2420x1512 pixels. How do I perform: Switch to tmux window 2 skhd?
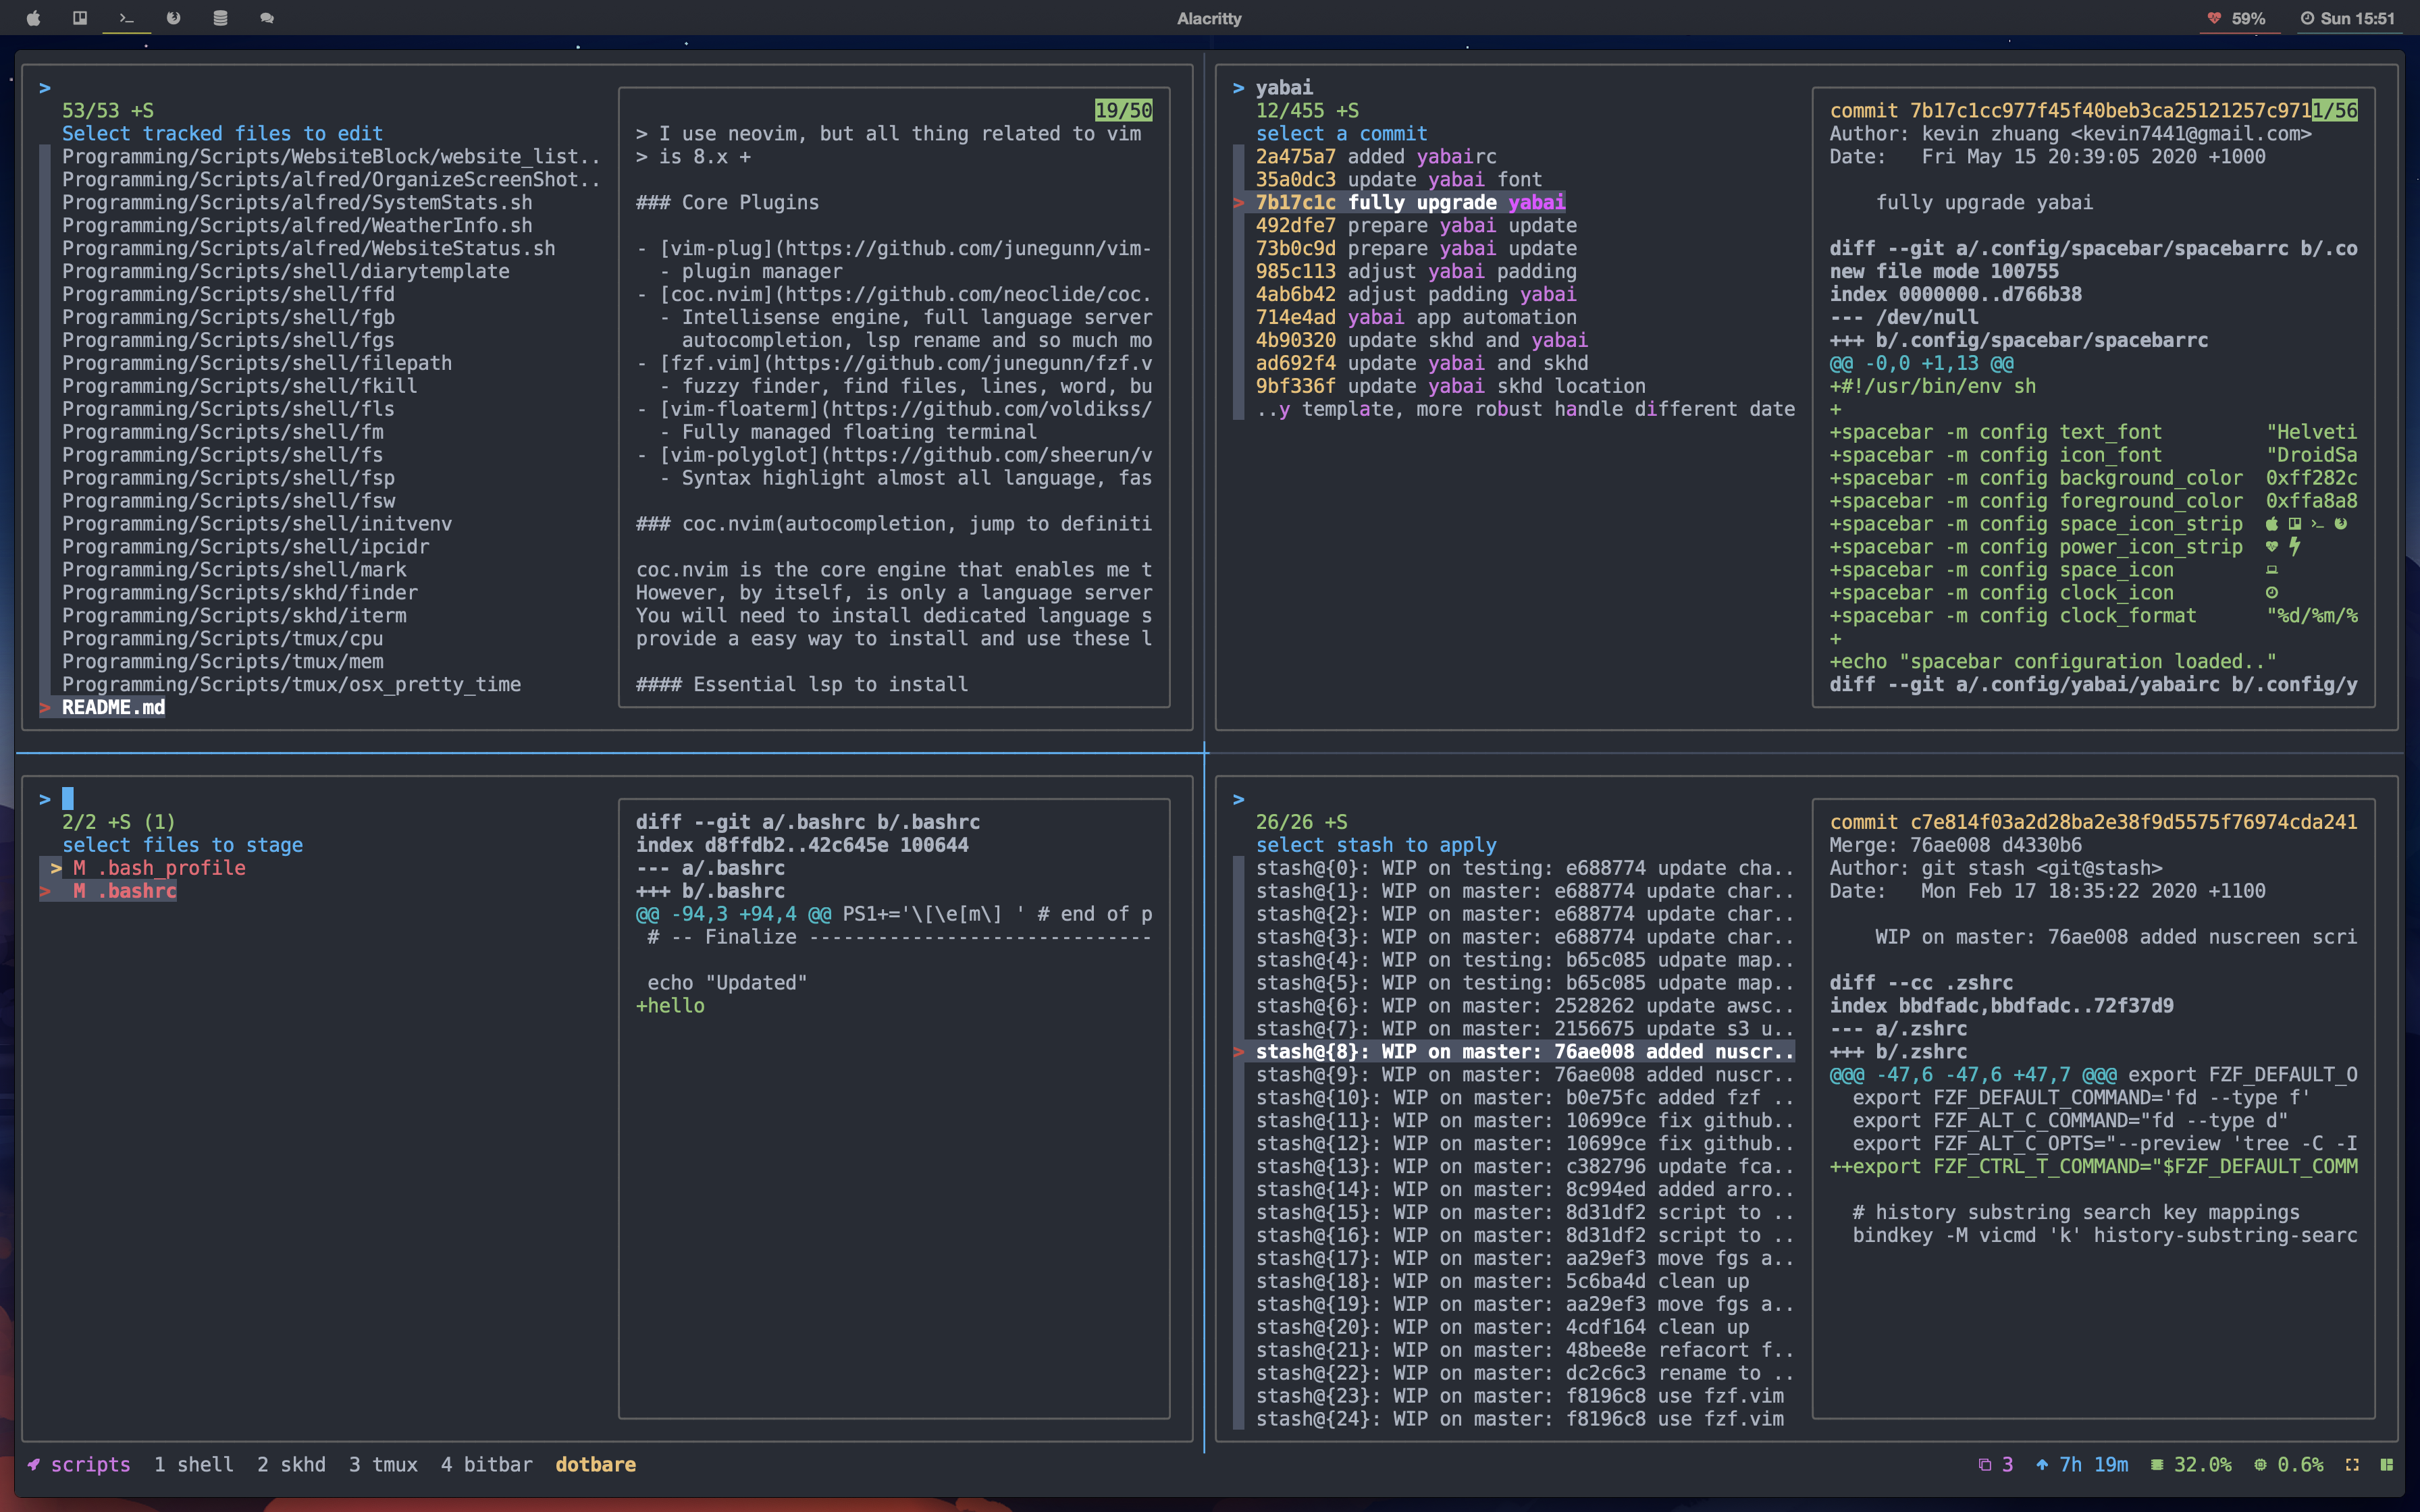292,1464
